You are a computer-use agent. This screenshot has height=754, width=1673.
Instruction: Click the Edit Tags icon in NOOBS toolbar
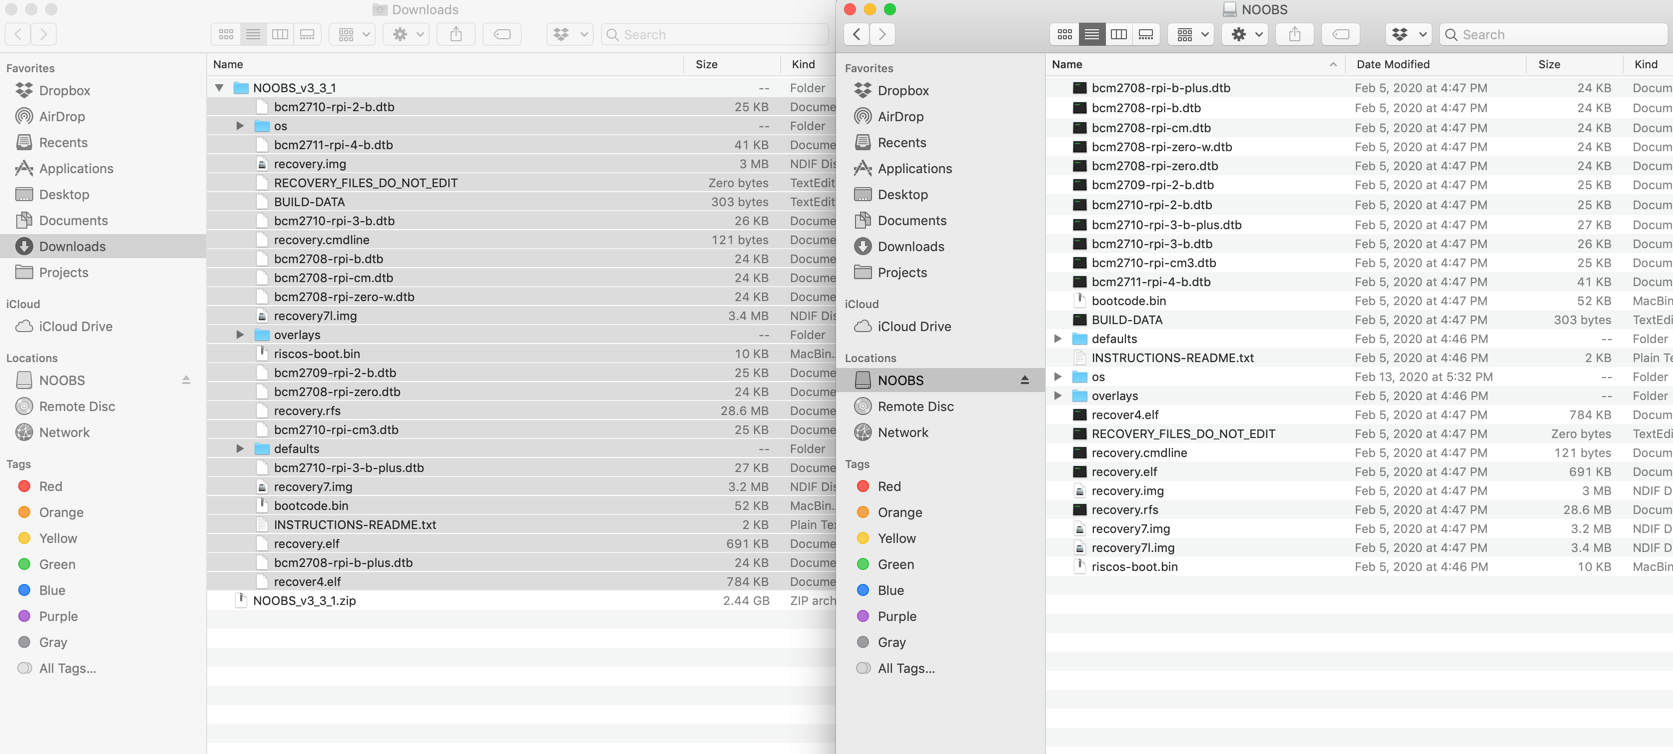(x=1340, y=34)
